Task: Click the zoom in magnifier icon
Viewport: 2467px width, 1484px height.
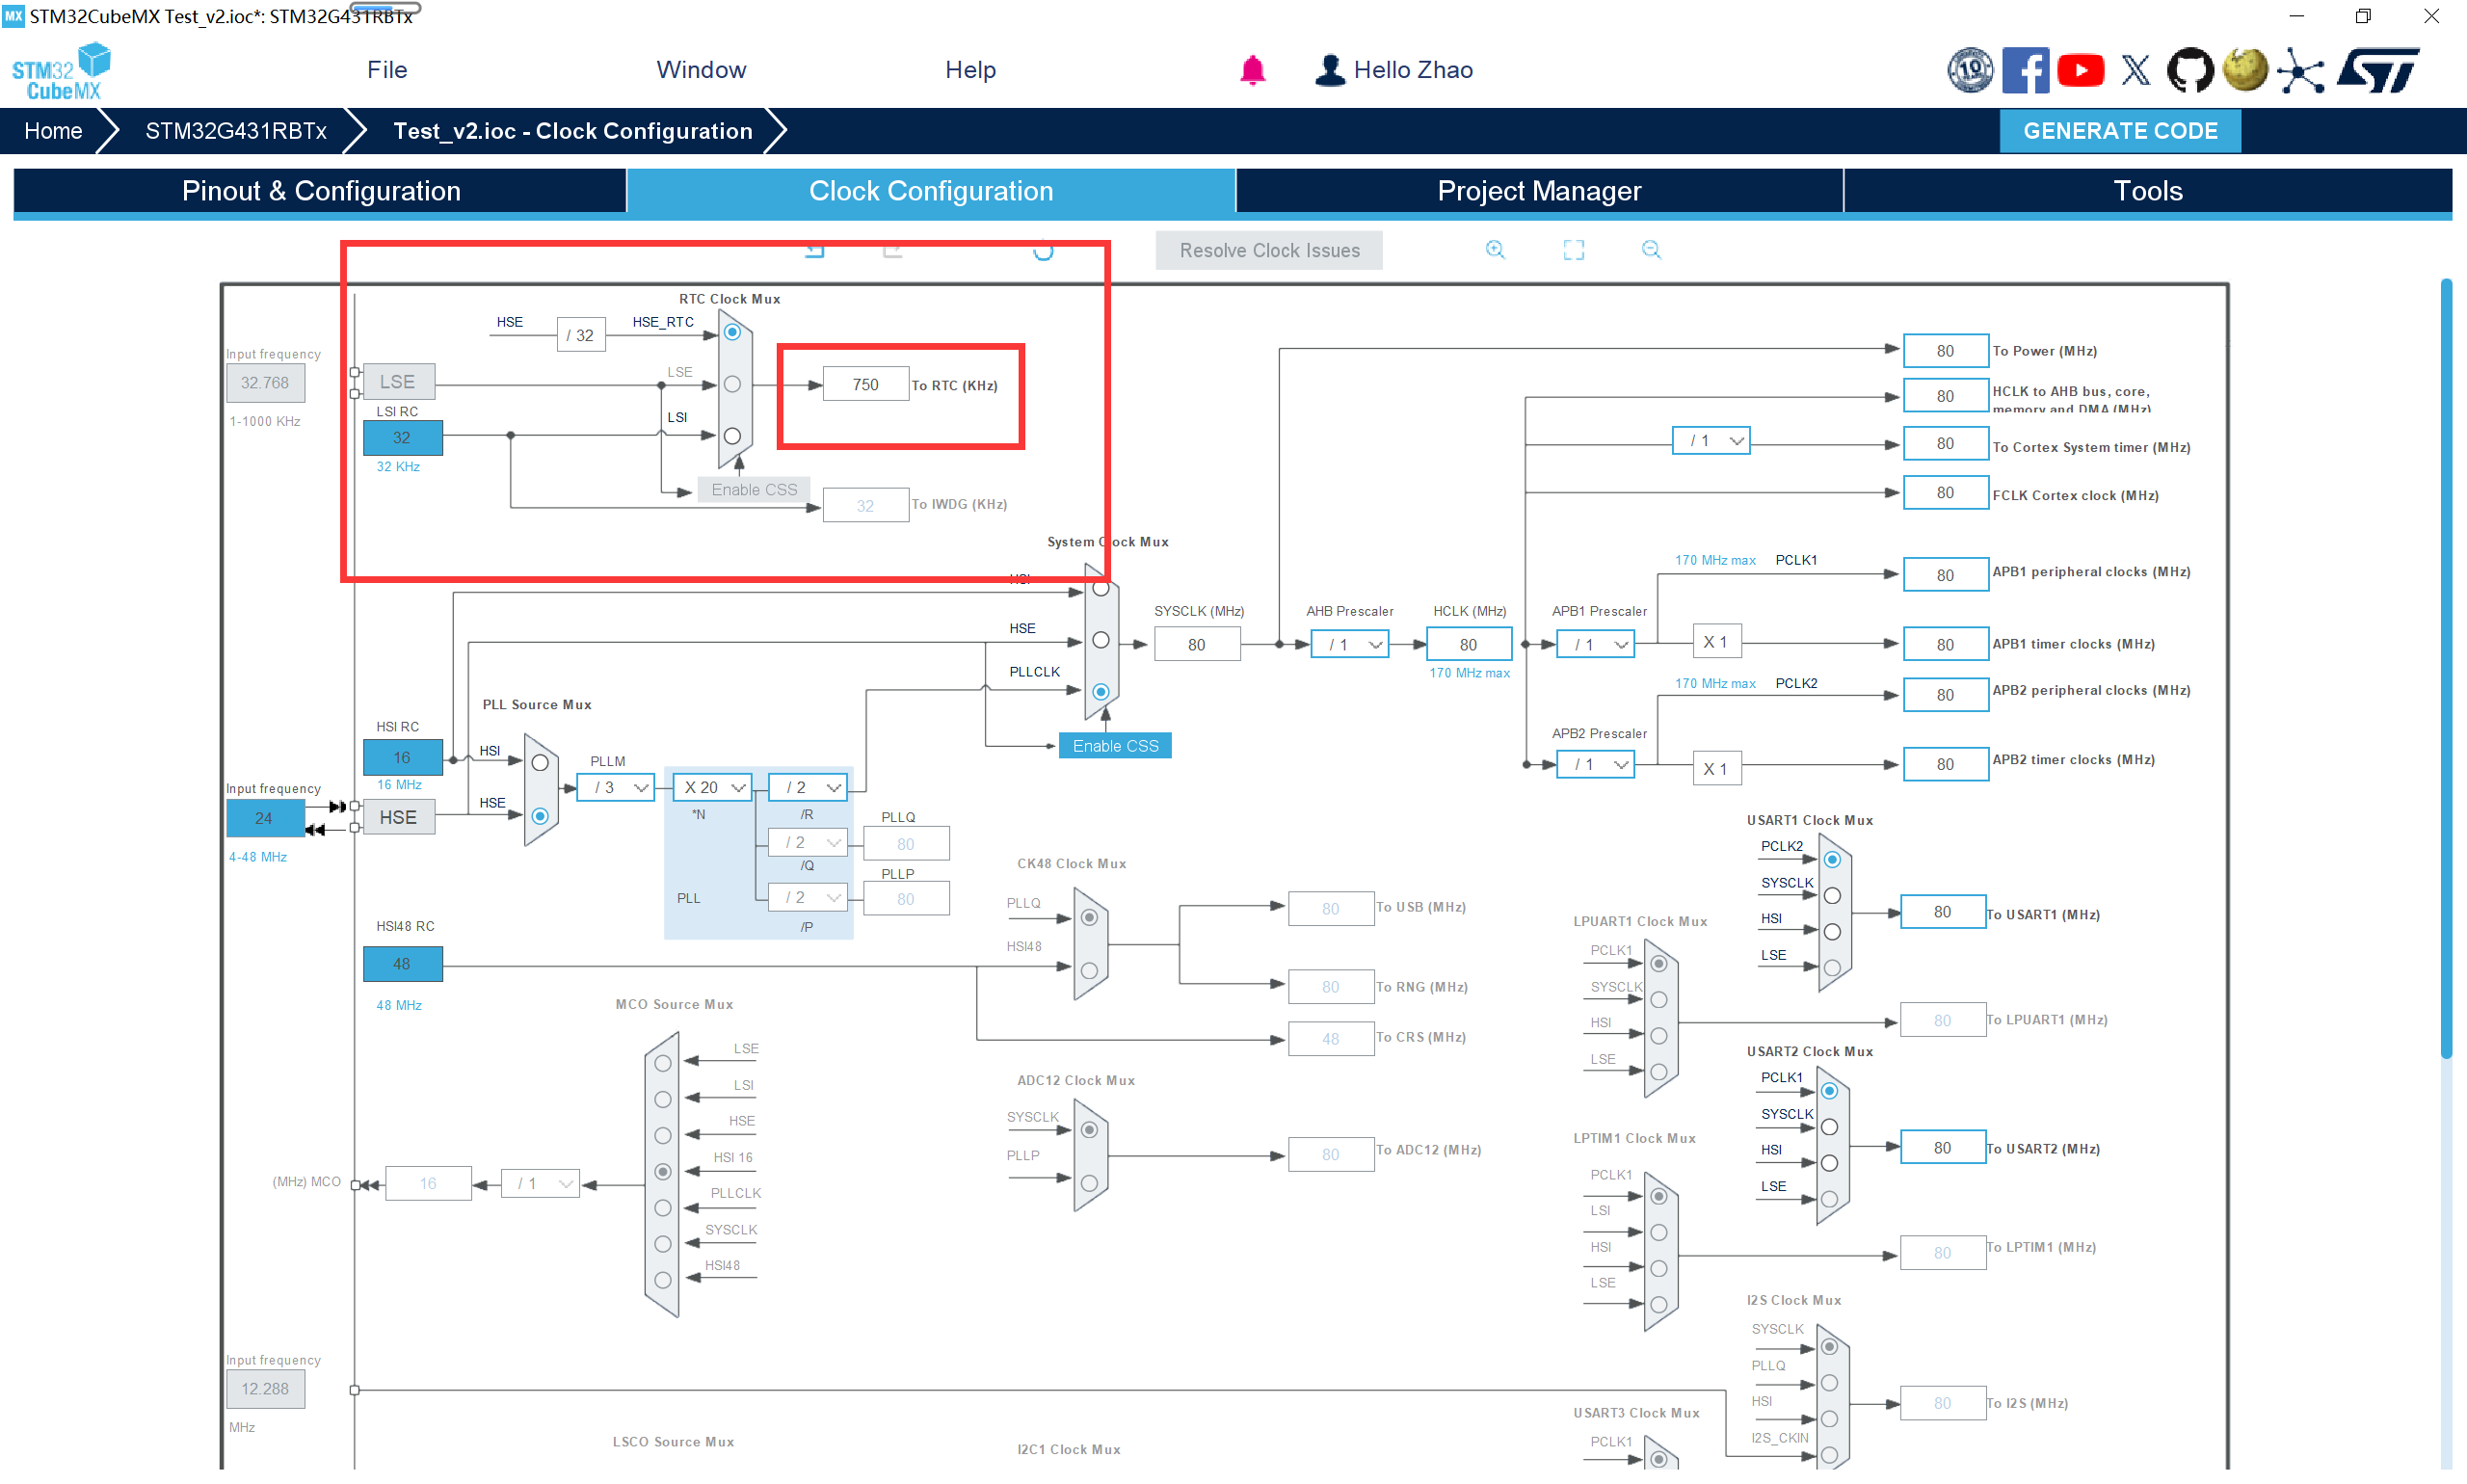Action: pos(1494,250)
